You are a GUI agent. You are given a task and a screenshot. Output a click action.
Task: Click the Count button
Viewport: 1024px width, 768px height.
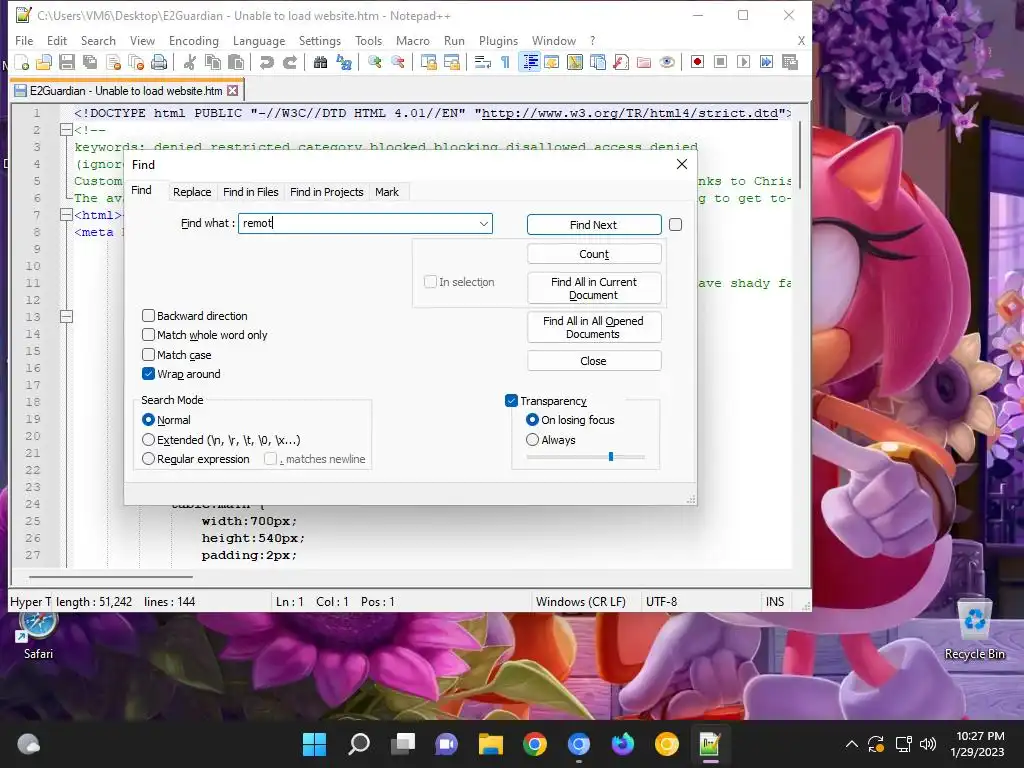594,254
